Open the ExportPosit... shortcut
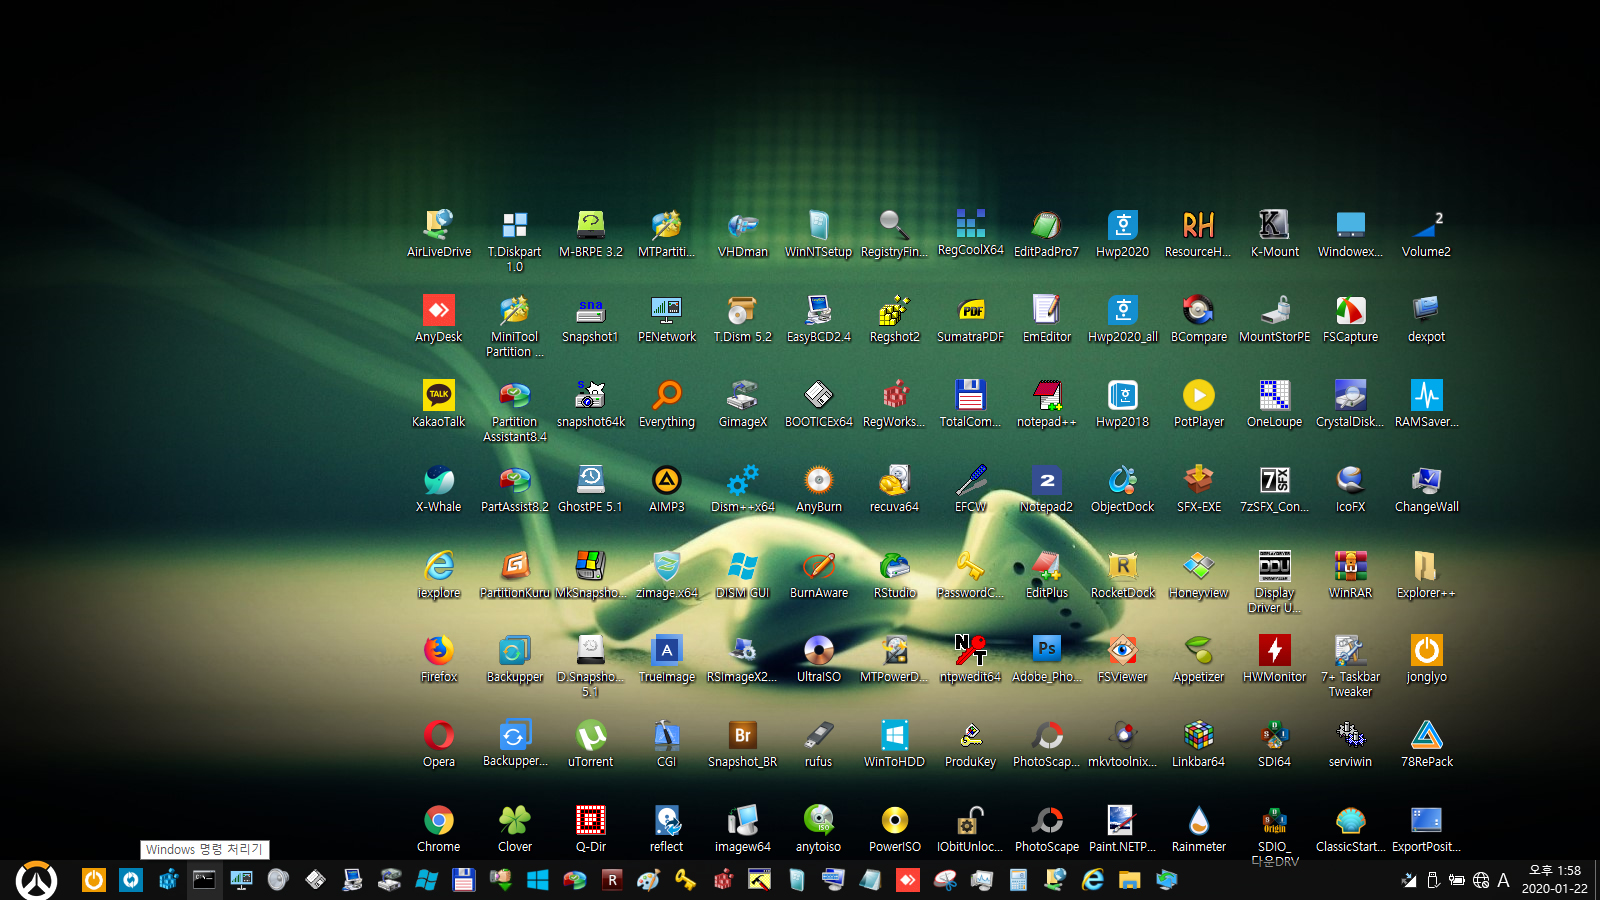This screenshot has width=1600, height=900. 1427,829
